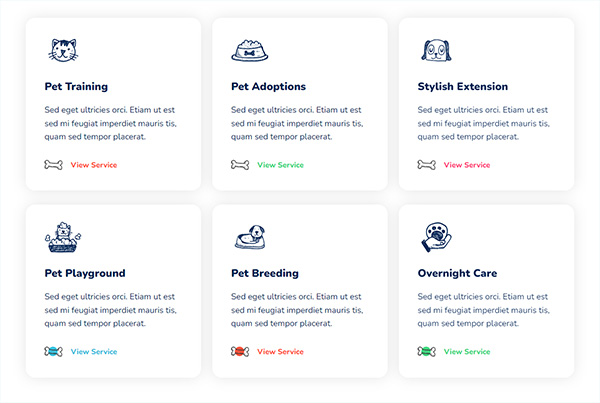The image size is (600, 403).
Task: Click the dog on bed icon
Action: pos(249,237)
